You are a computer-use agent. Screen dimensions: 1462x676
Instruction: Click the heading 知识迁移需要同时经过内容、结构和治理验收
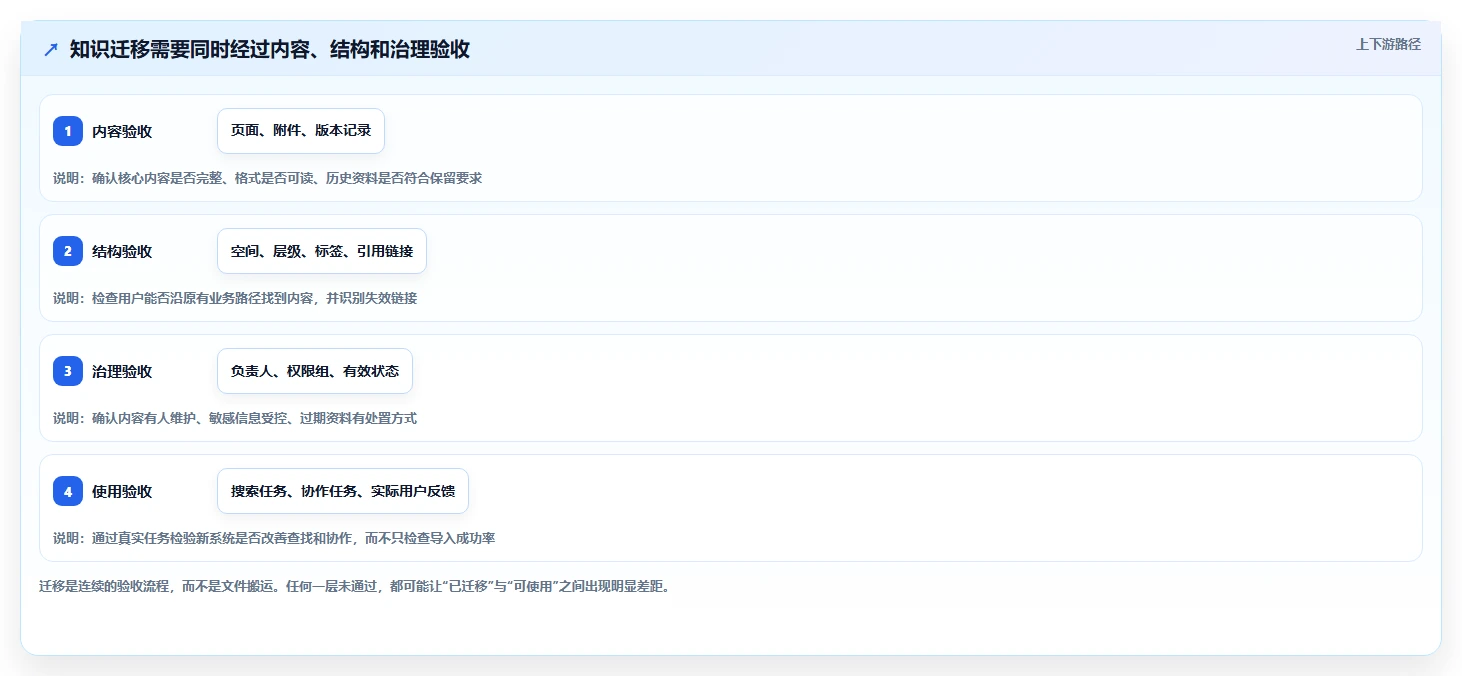tap(270, 49)
